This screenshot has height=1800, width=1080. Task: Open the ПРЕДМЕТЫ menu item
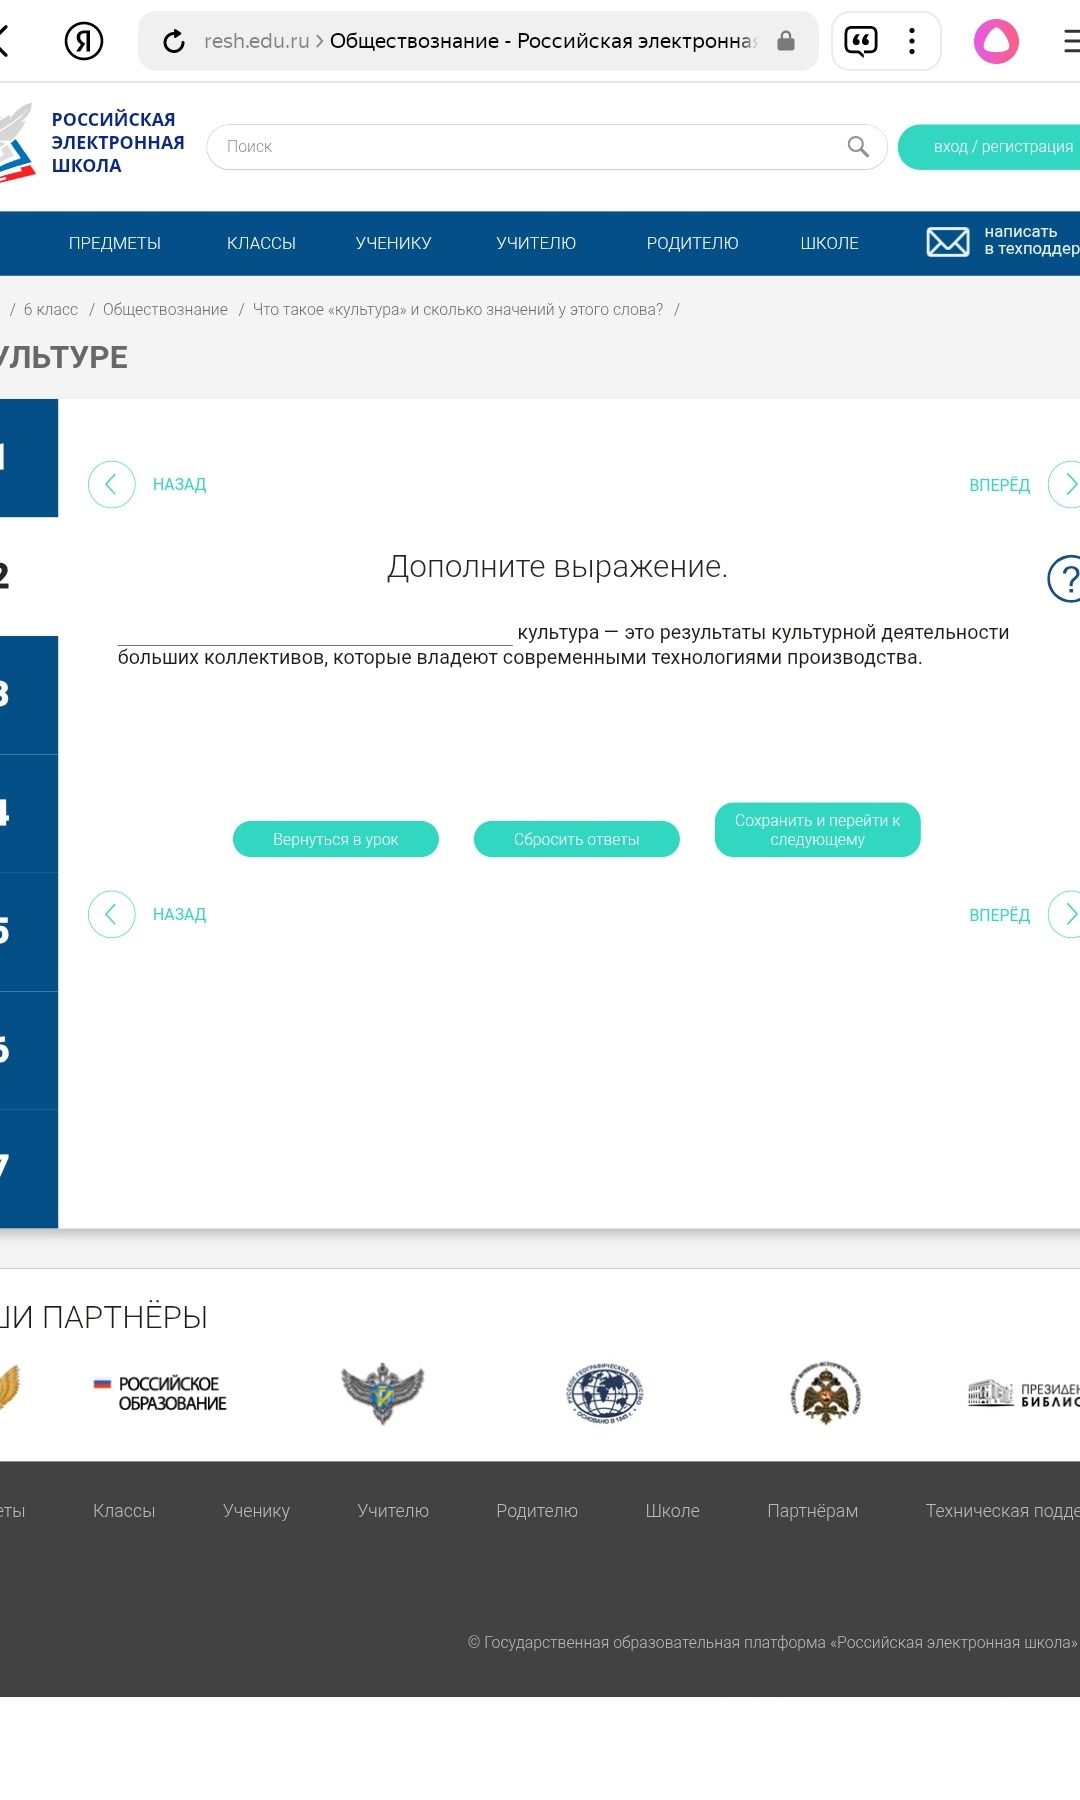(x=115, y=243)
